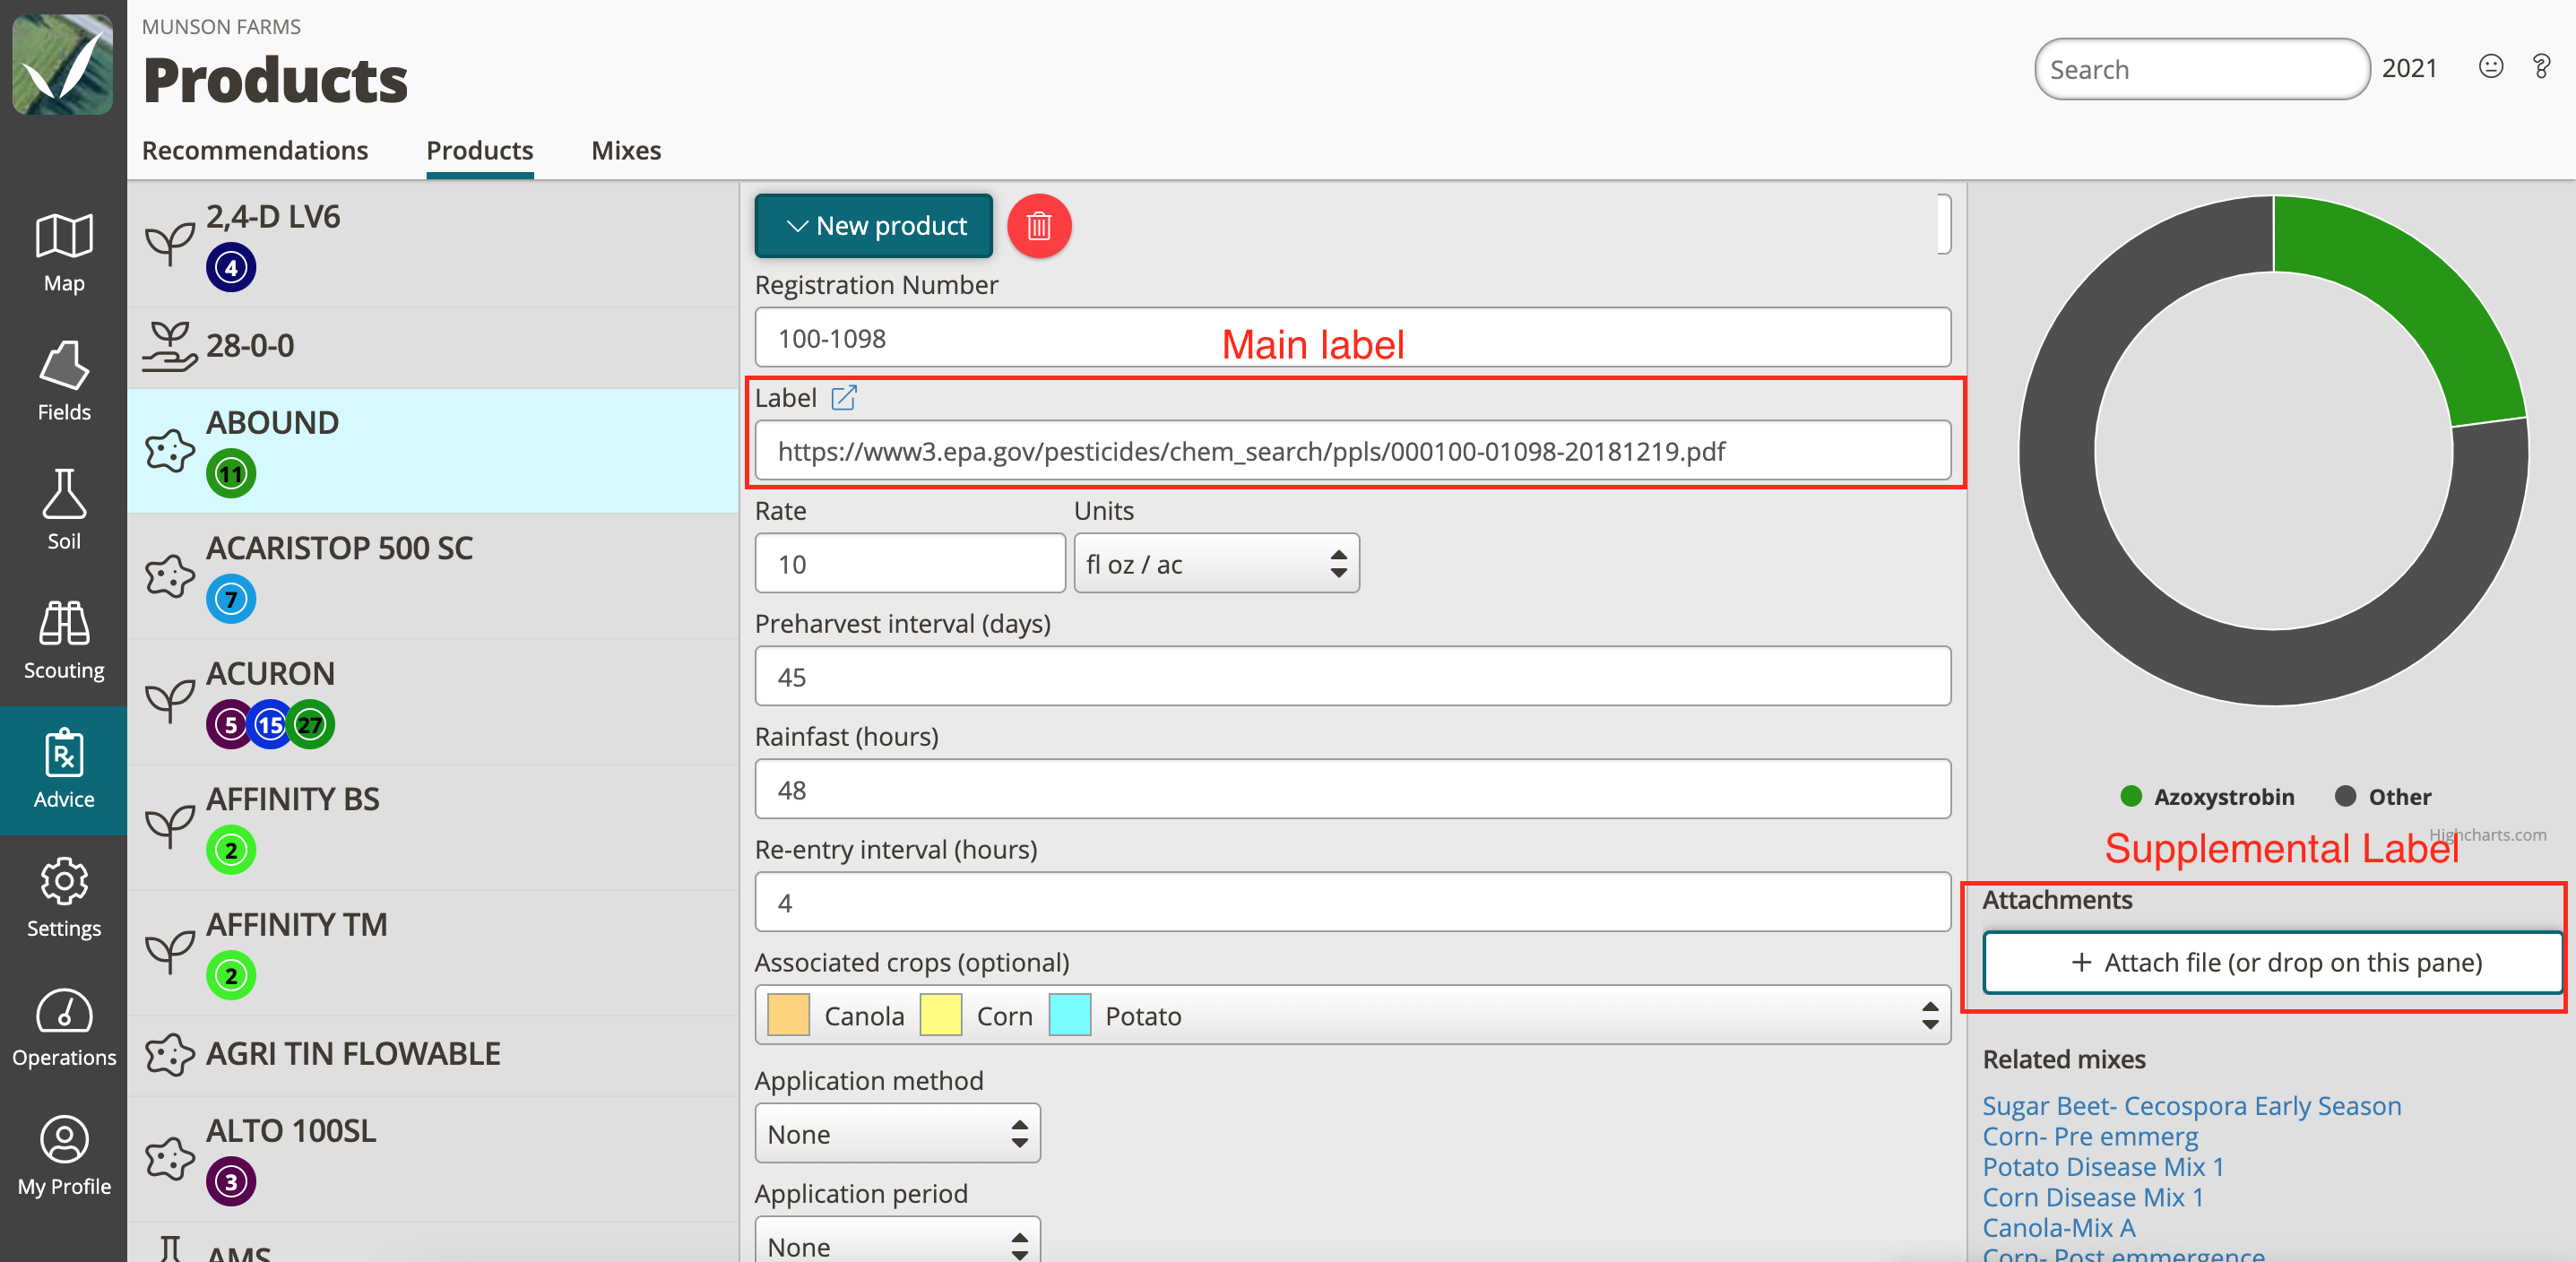2576x1262 pixels.
Task: Click the Preharvest interval field
Action: (1352, 677)
